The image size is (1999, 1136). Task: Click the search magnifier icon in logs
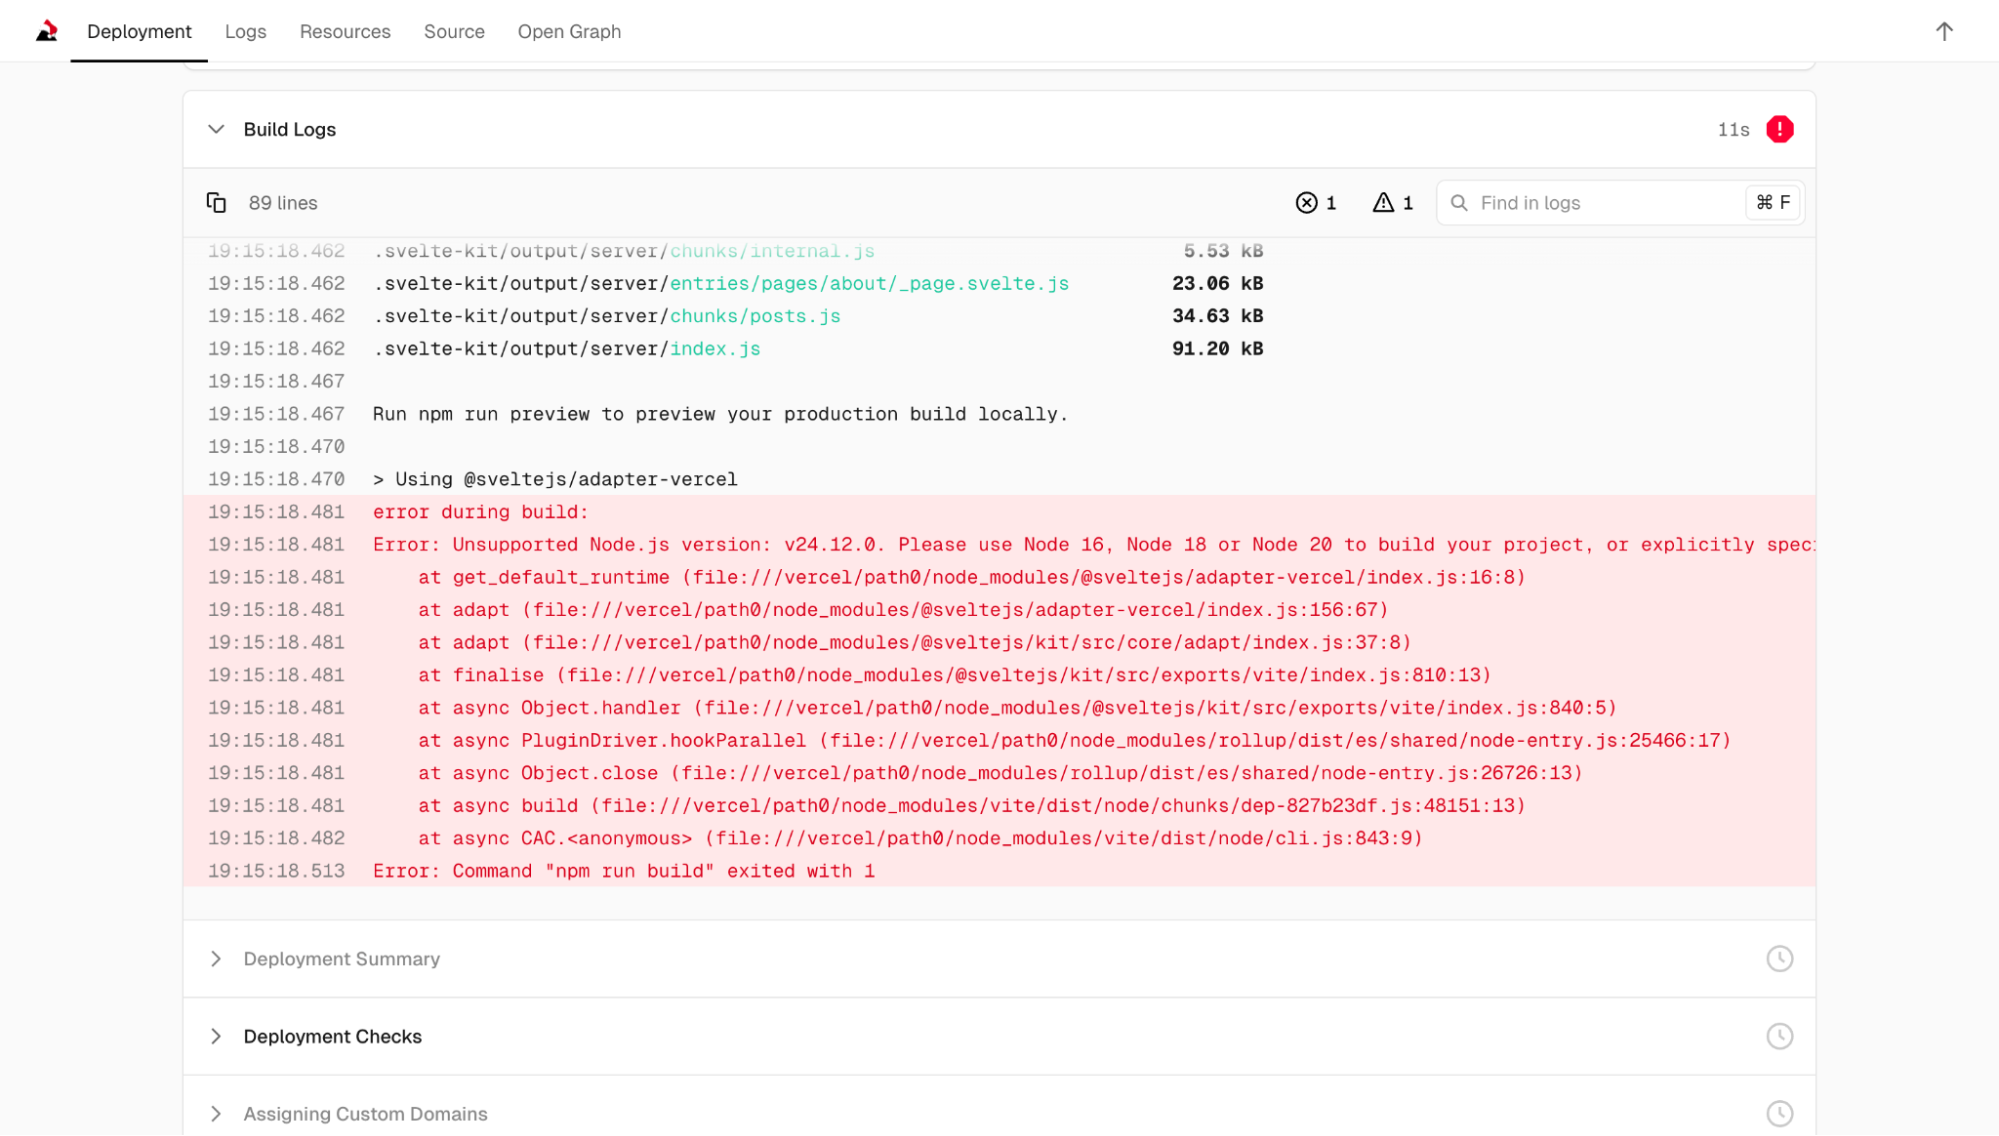tap(1459, 203)
